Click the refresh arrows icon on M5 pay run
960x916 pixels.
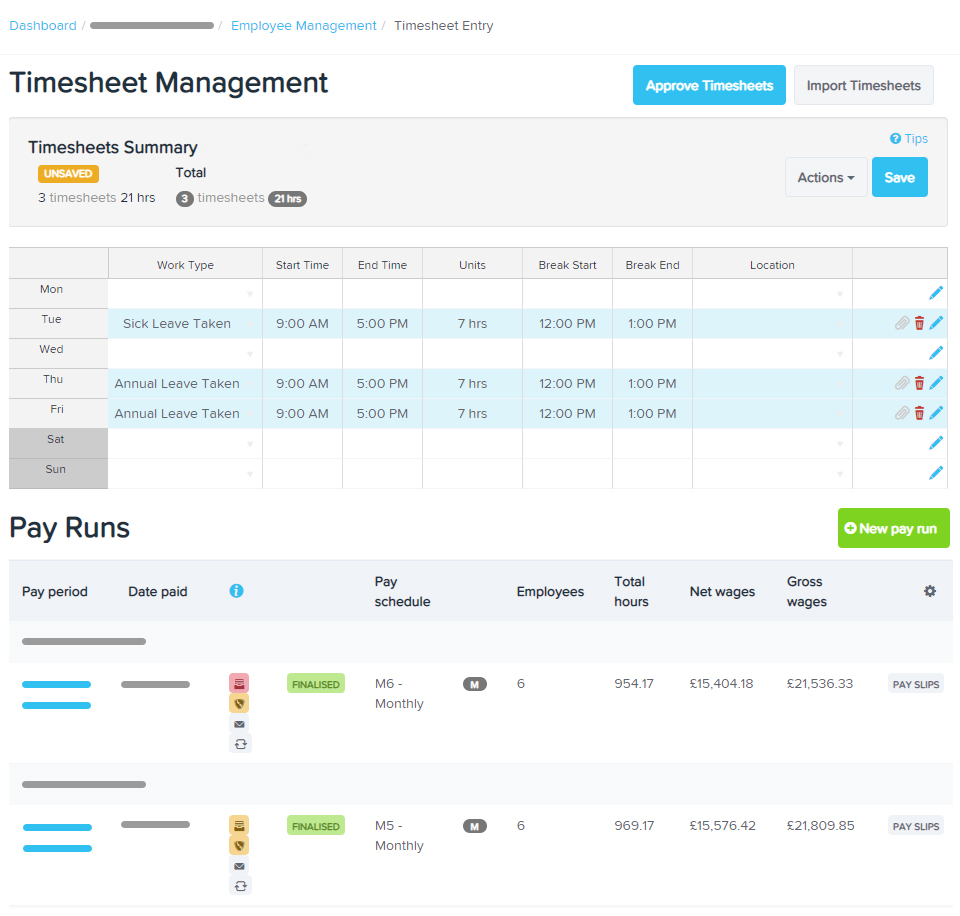[239, 886]
